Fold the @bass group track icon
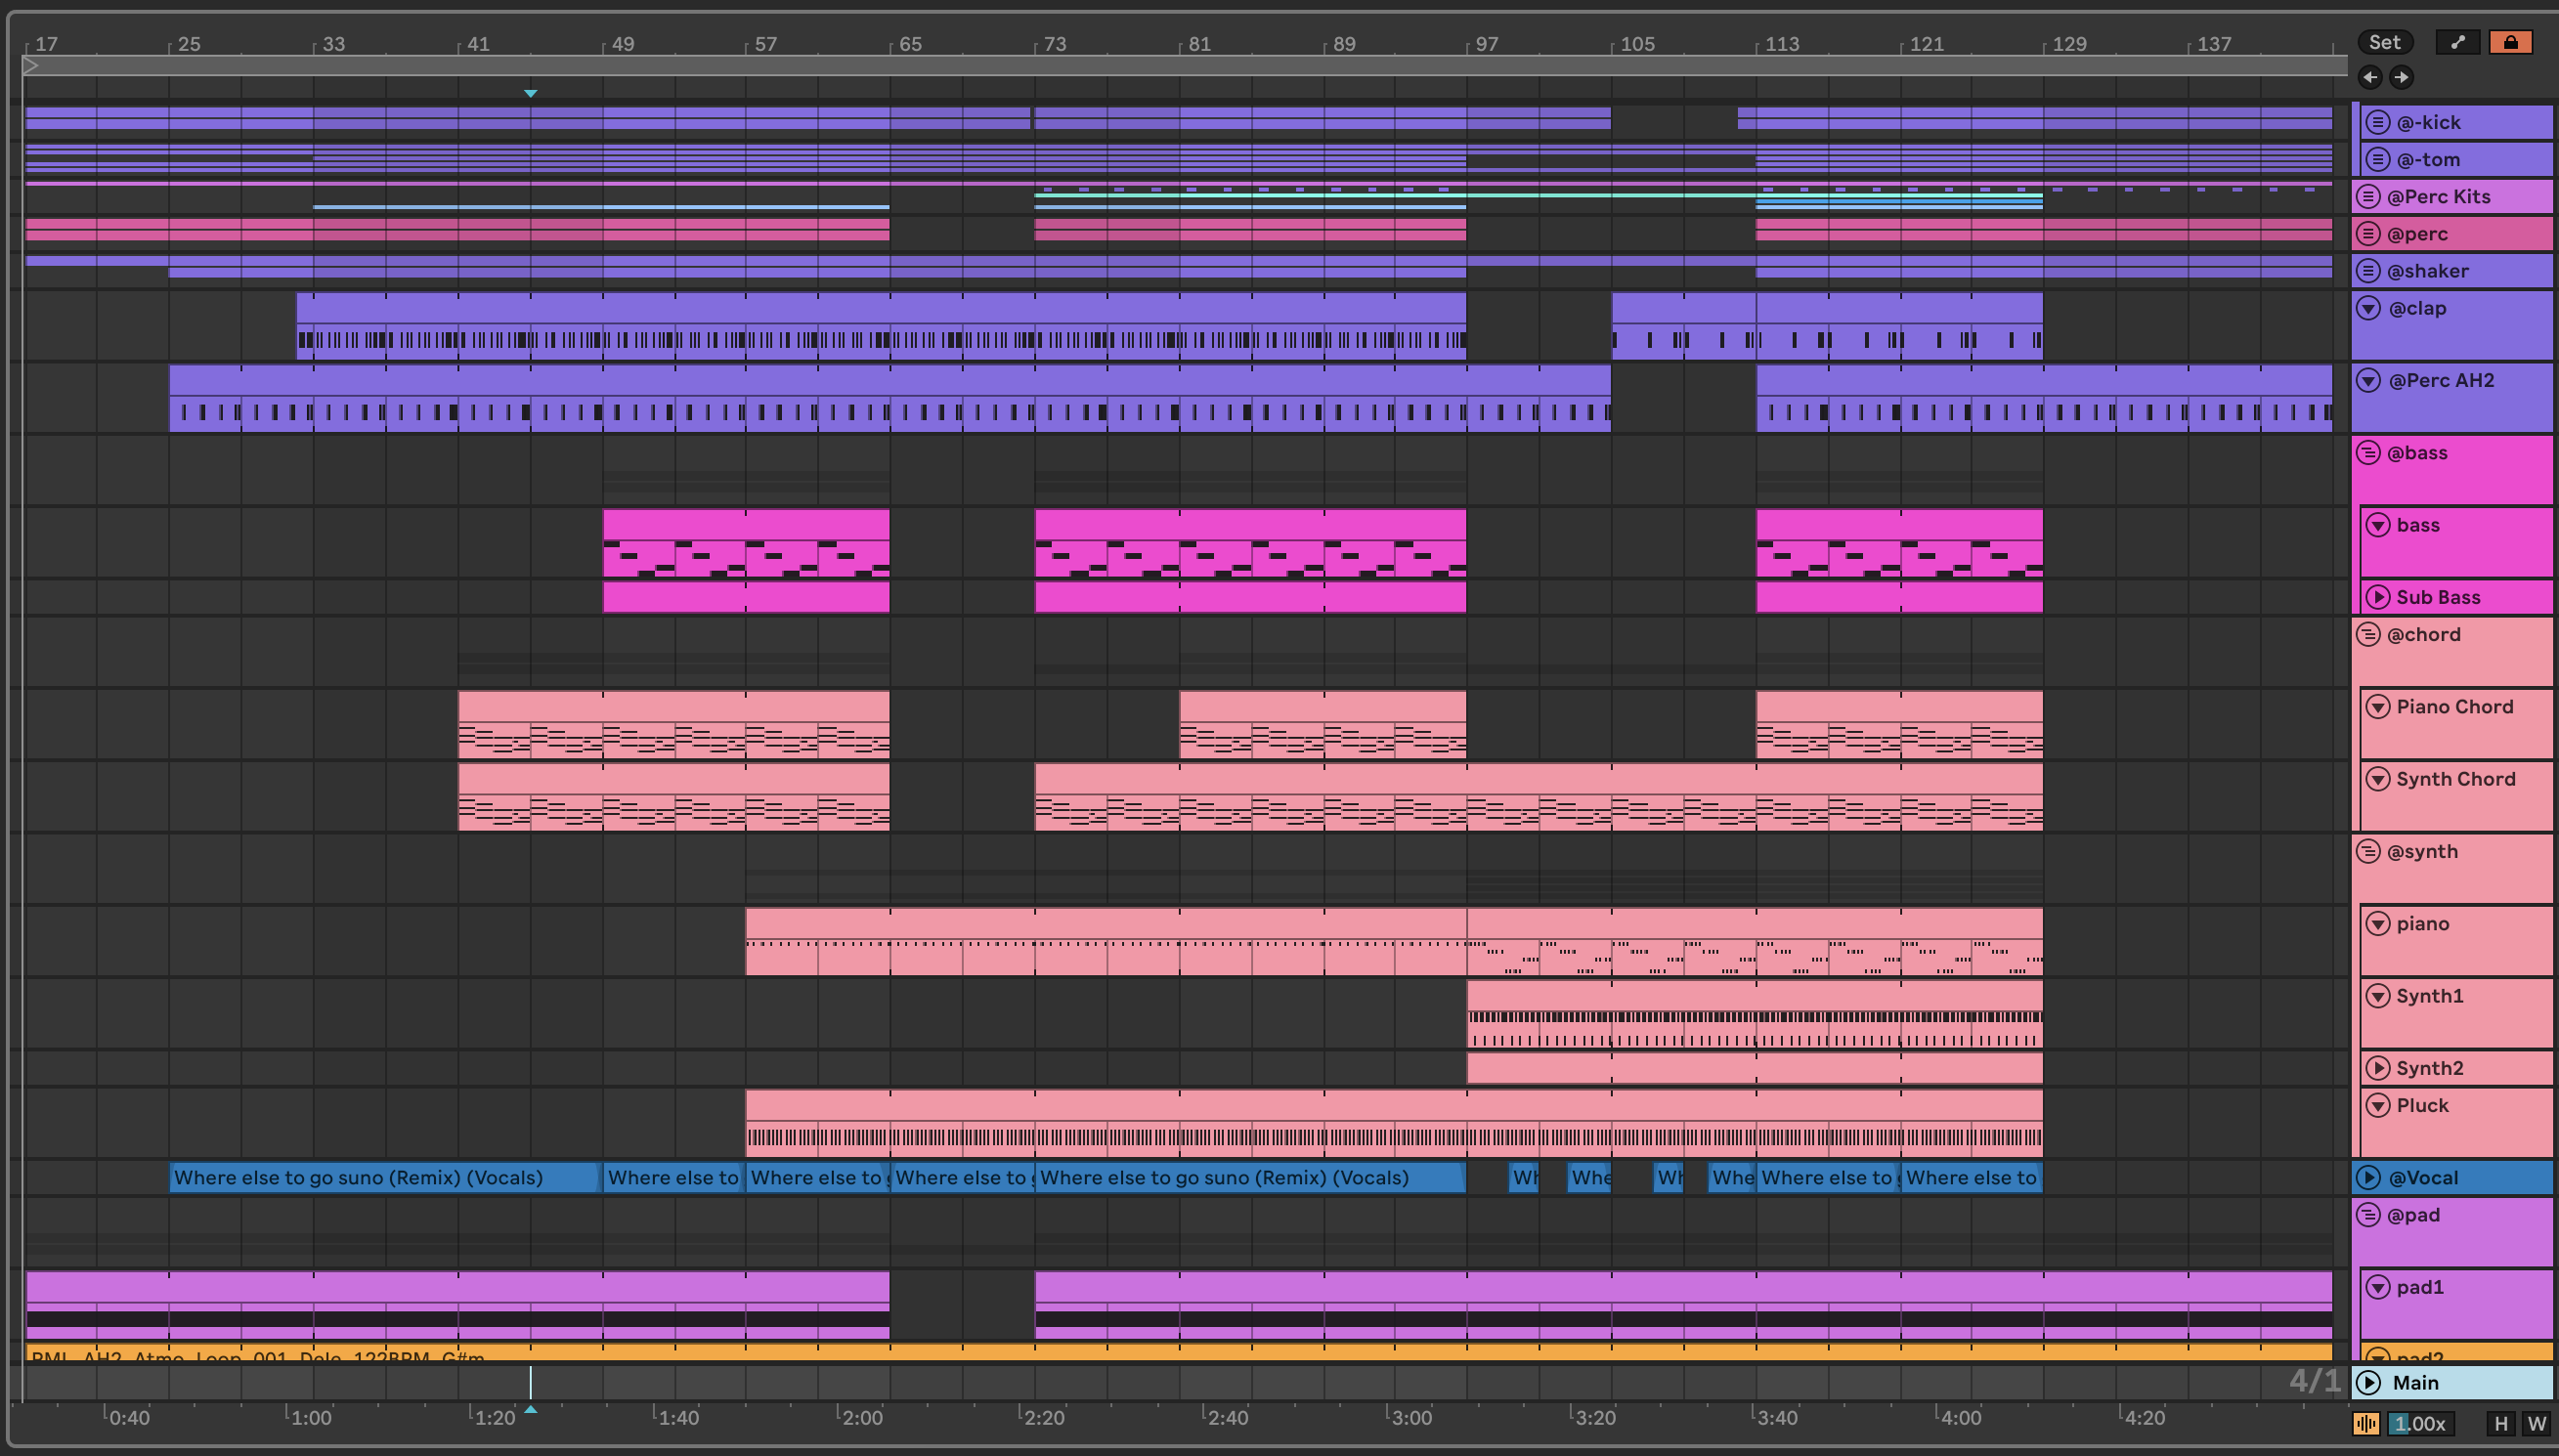The height and width of the screenshot is (1456, 2559). (2368, 453)
